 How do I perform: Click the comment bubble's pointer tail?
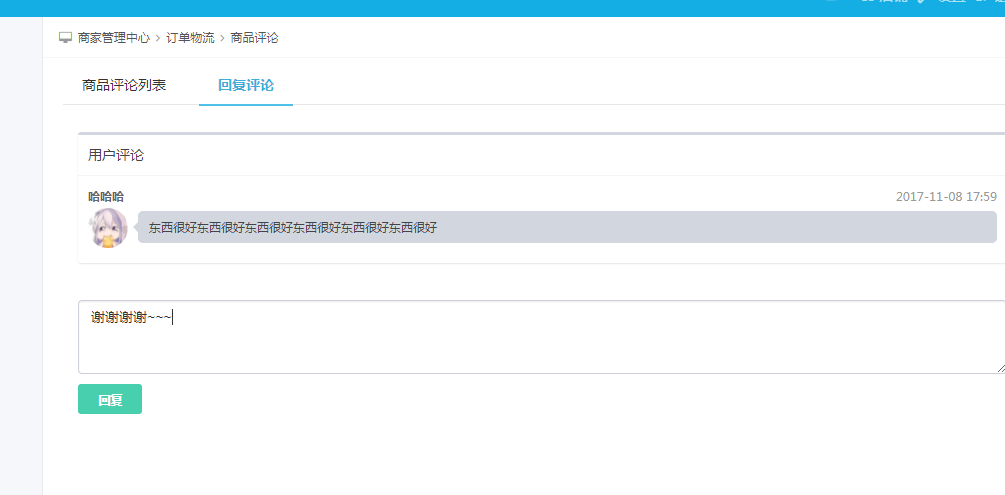click(x=135, y=227)
